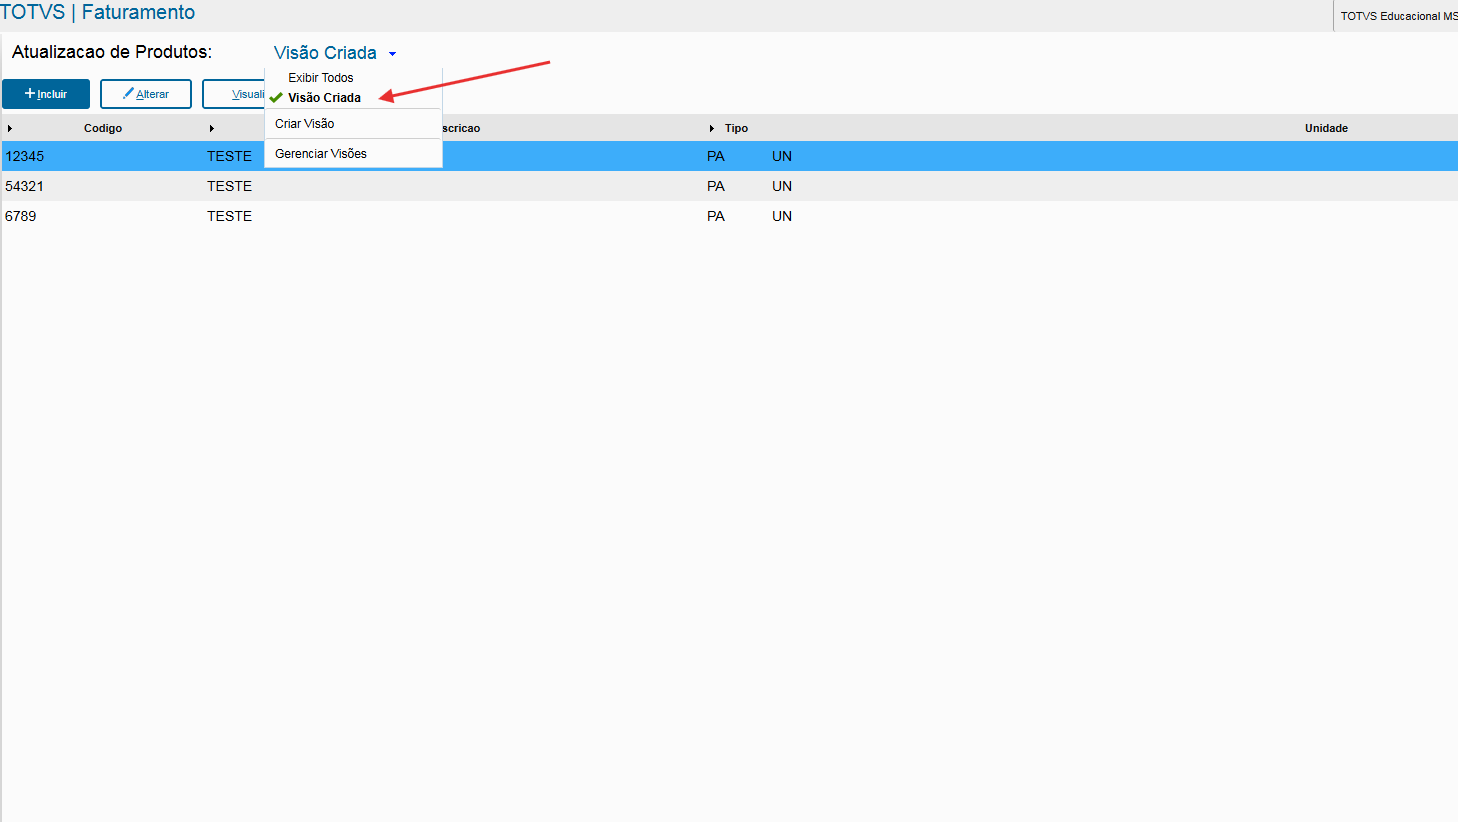1458x822 pixels.
Task: Click TESTE description in the 54321 row
Action: coord(229,186)
